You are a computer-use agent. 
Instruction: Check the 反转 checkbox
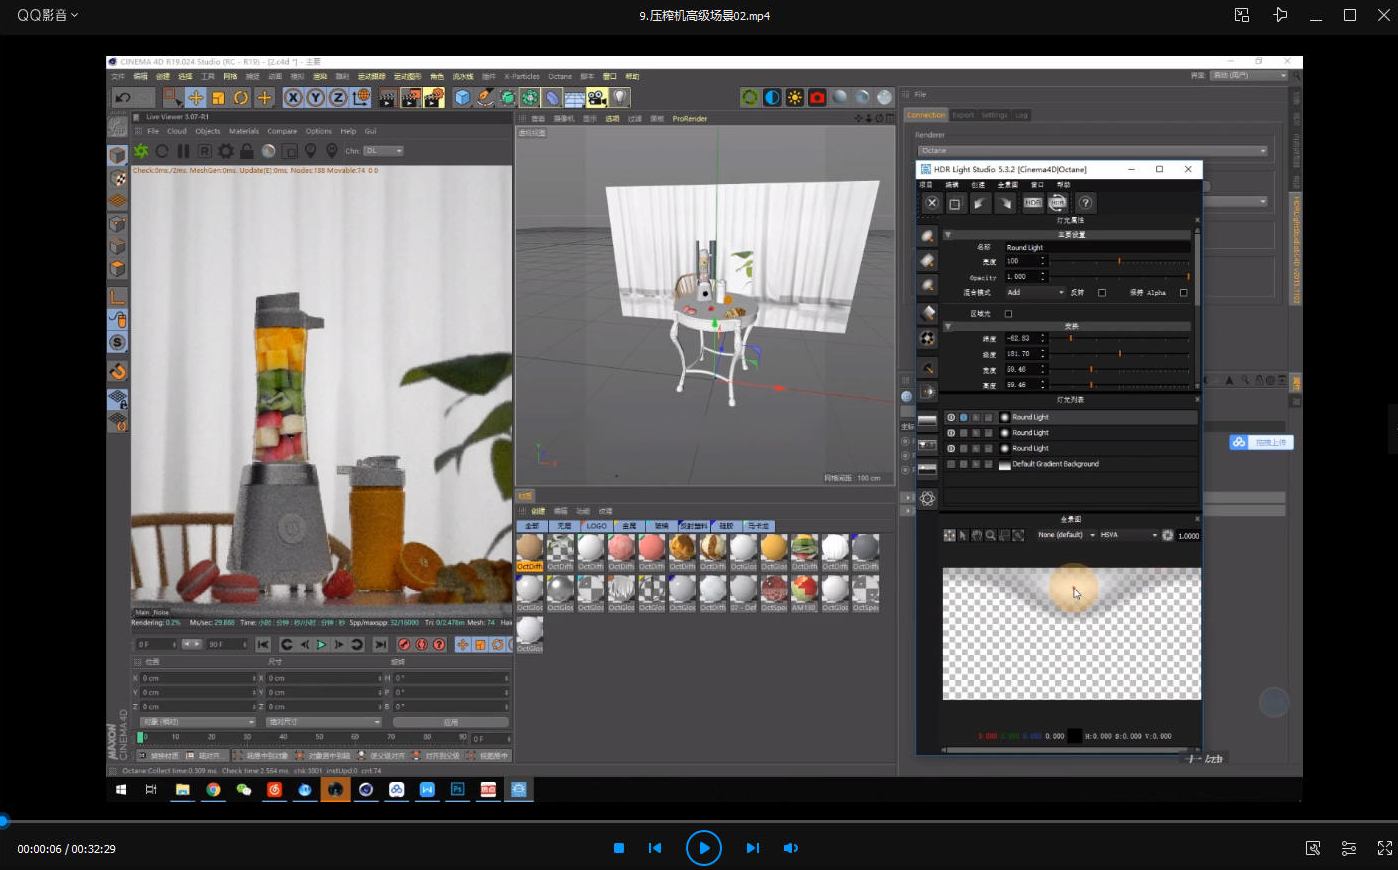click(x=1102, y=293)
